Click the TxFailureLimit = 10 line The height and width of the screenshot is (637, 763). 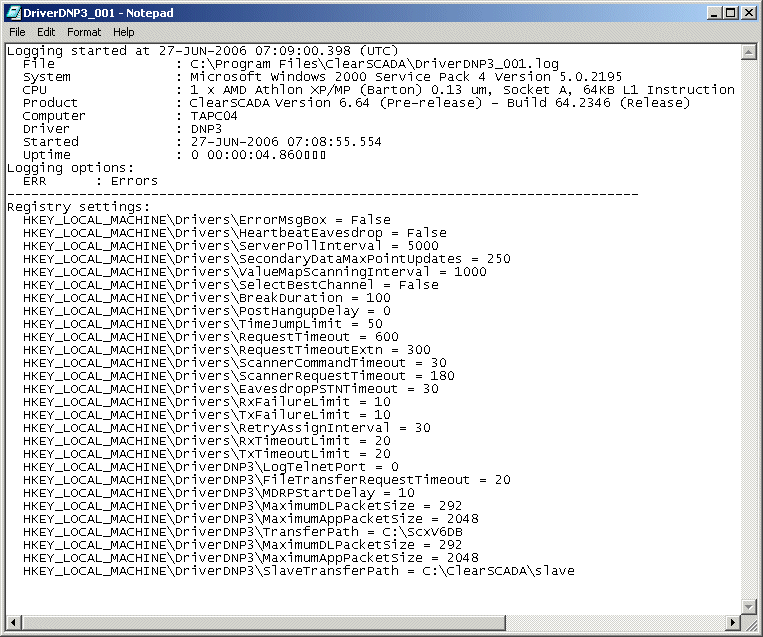click(206, 415)
